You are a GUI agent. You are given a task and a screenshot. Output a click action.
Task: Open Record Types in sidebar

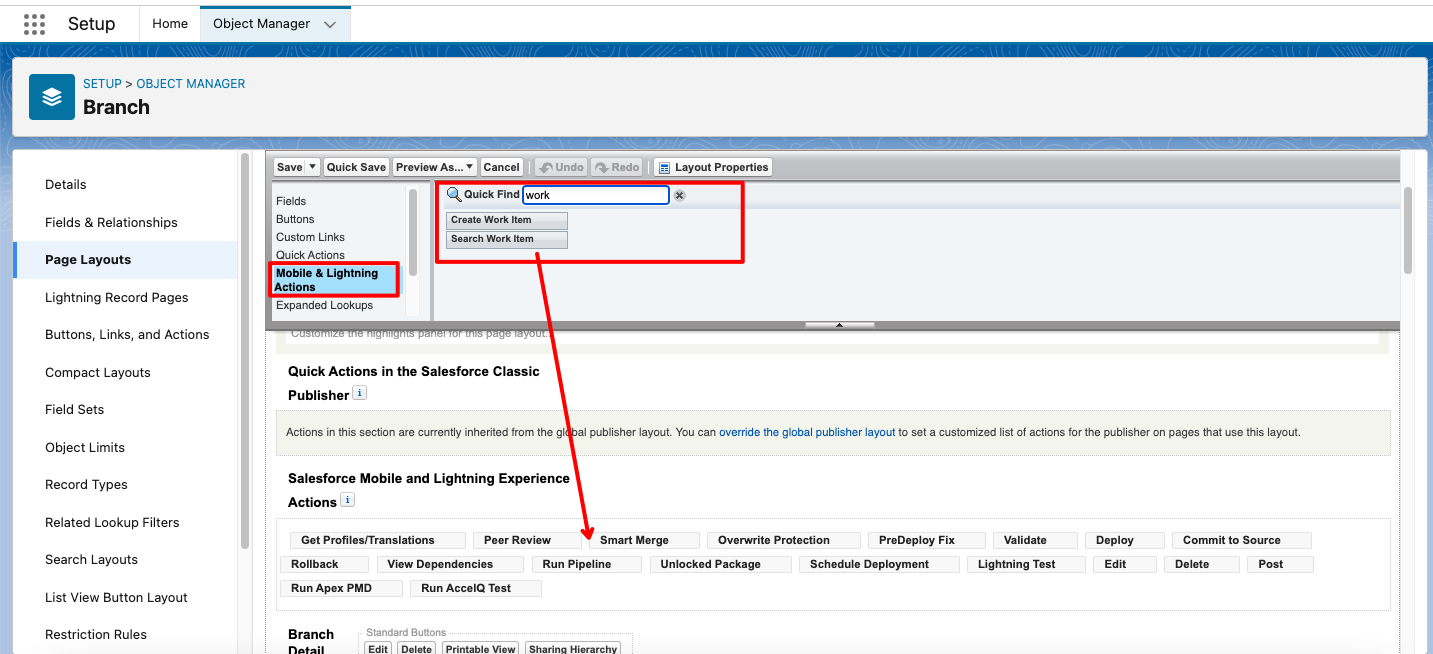(x=86, y=484)
